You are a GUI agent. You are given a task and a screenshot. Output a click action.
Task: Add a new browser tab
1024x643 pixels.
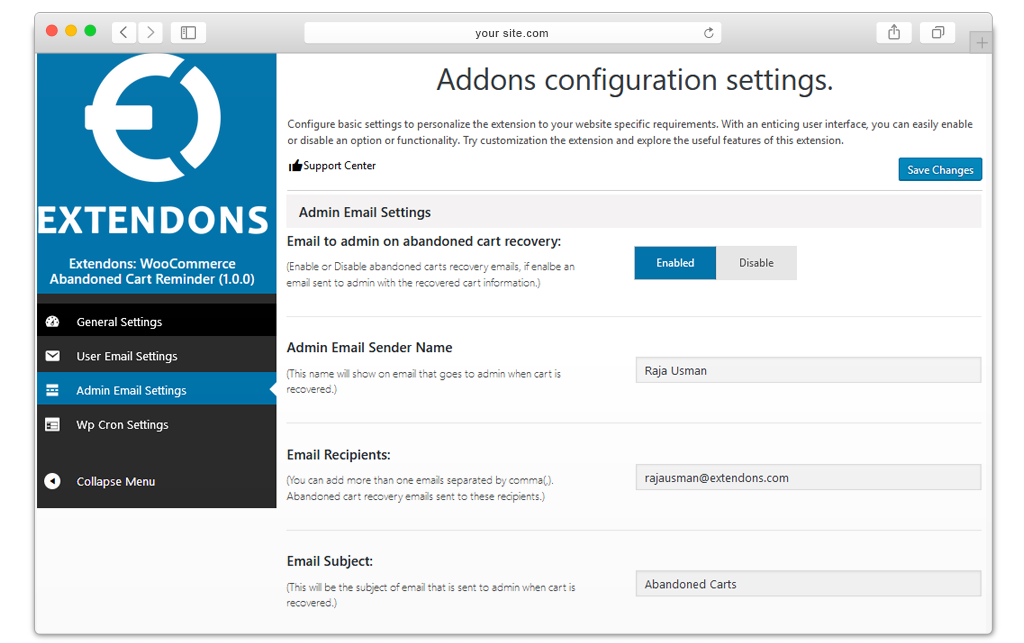tap(981, 43)
